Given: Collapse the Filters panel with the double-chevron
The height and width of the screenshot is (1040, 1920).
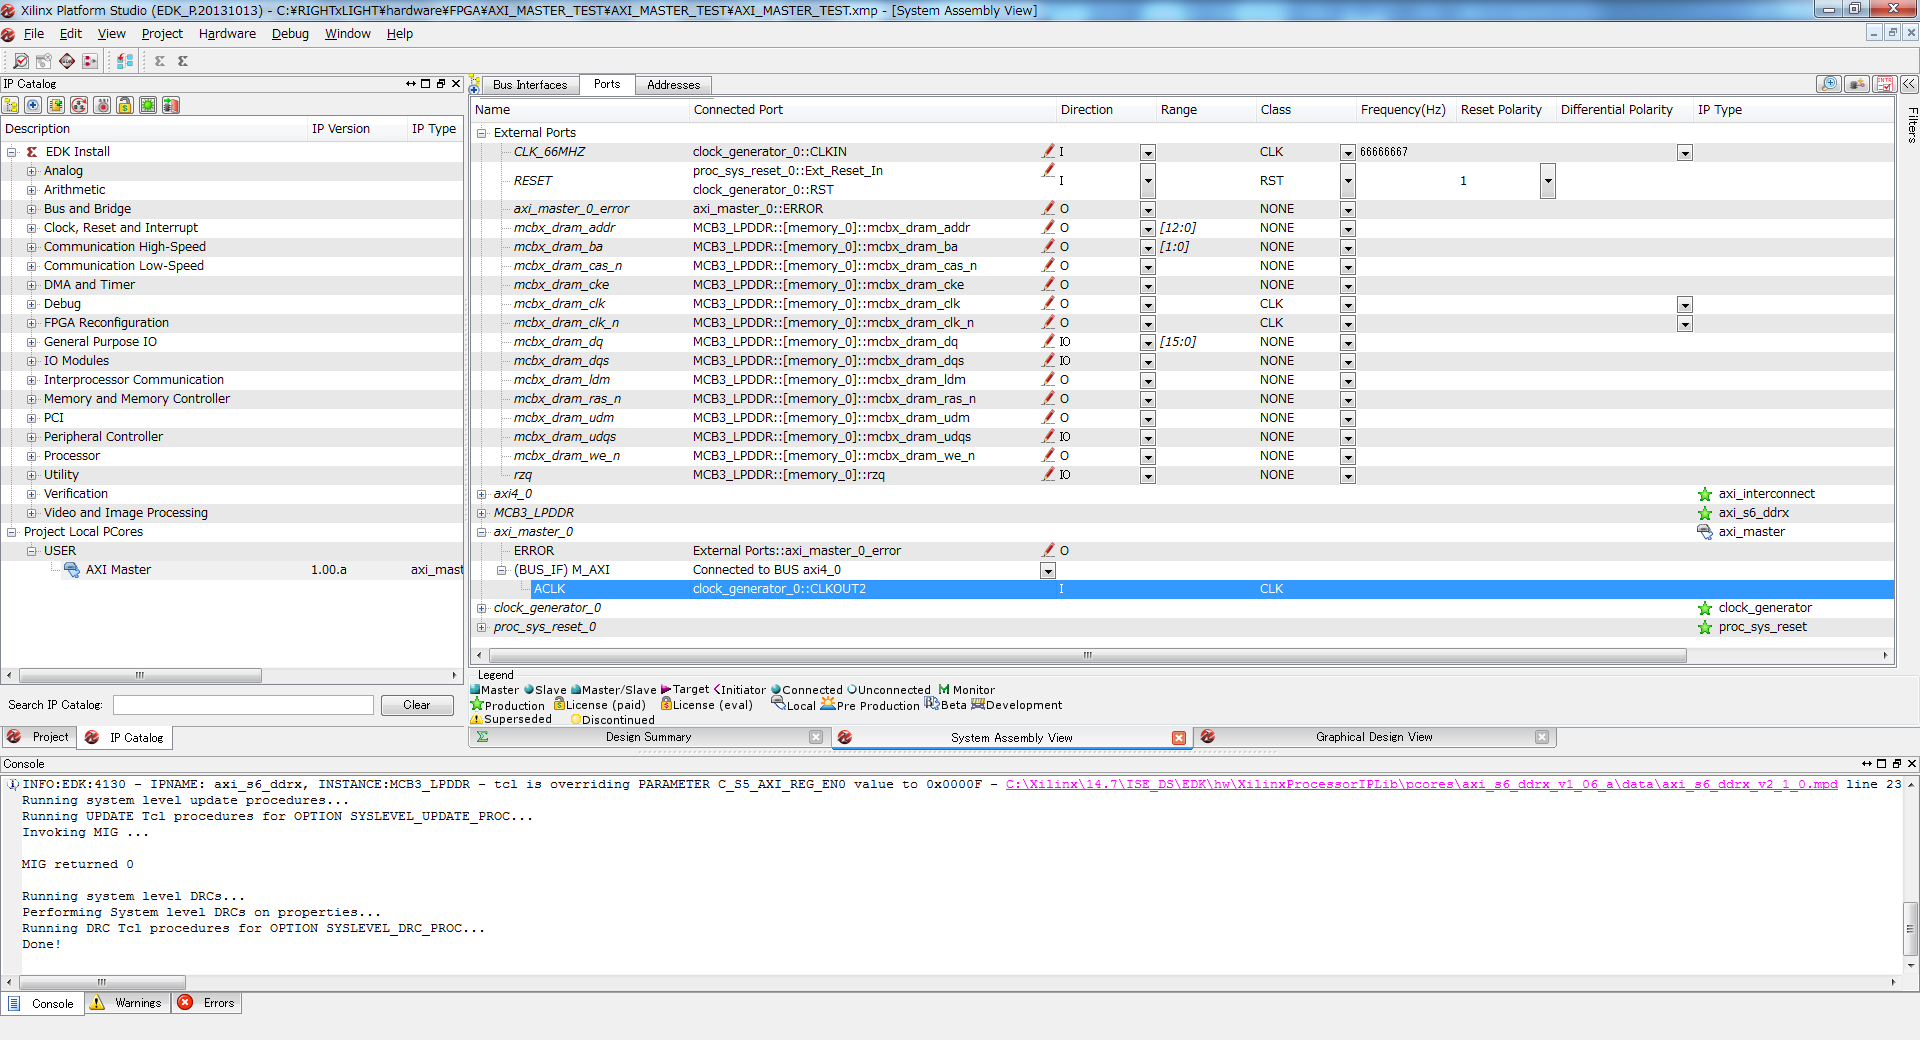Looking at the screenshot, I should coord(1909,84).
